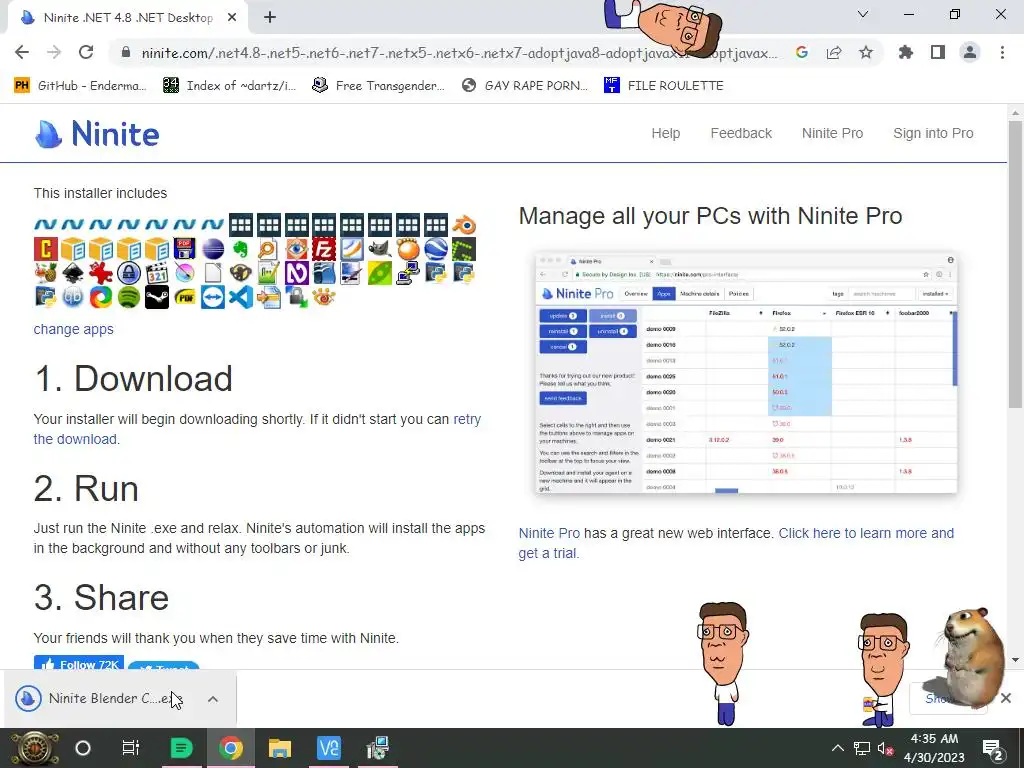Reload the current page

(x=86, y=52)
